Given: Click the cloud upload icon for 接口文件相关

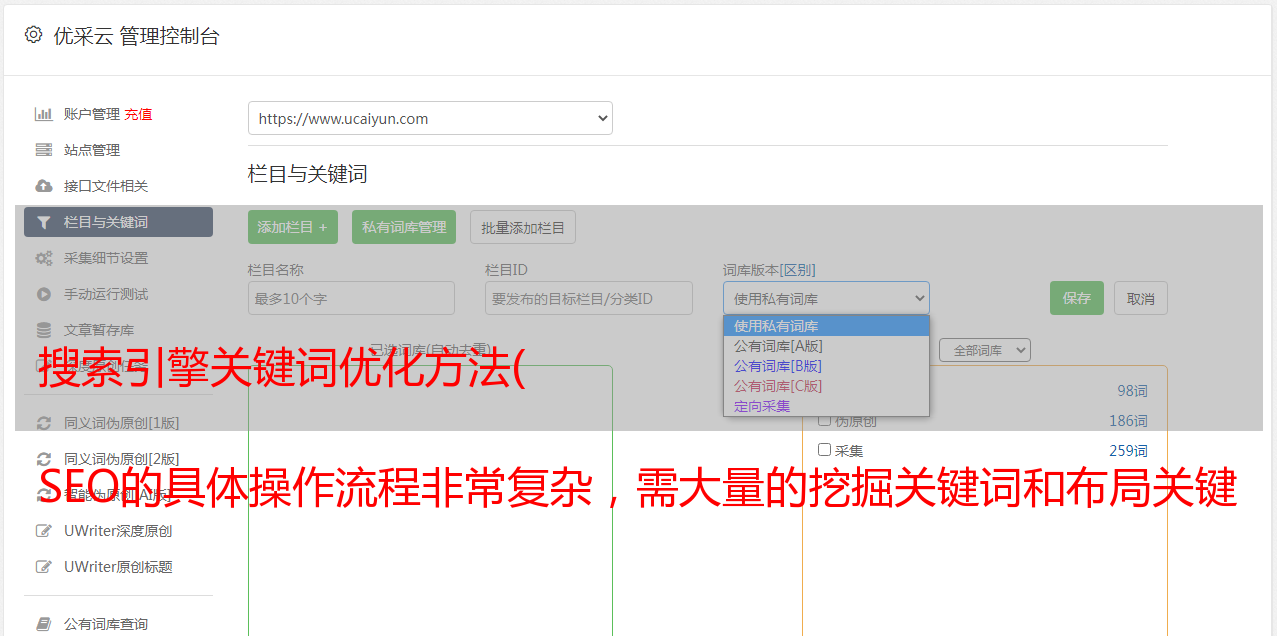Looking at the screenshot, I should point(44,186).
